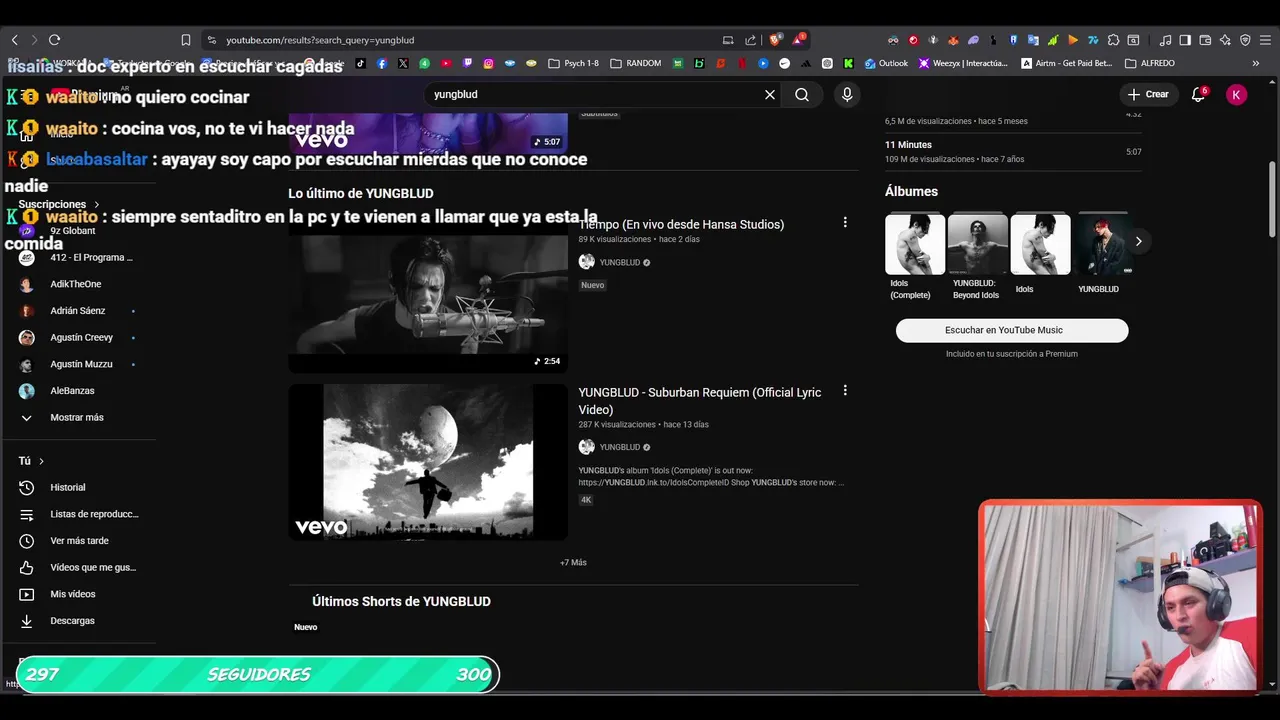The height and width of the screenshot is (720, 1280).
Task: Open the Weezyx bookmark
Action: coord(963,63)
